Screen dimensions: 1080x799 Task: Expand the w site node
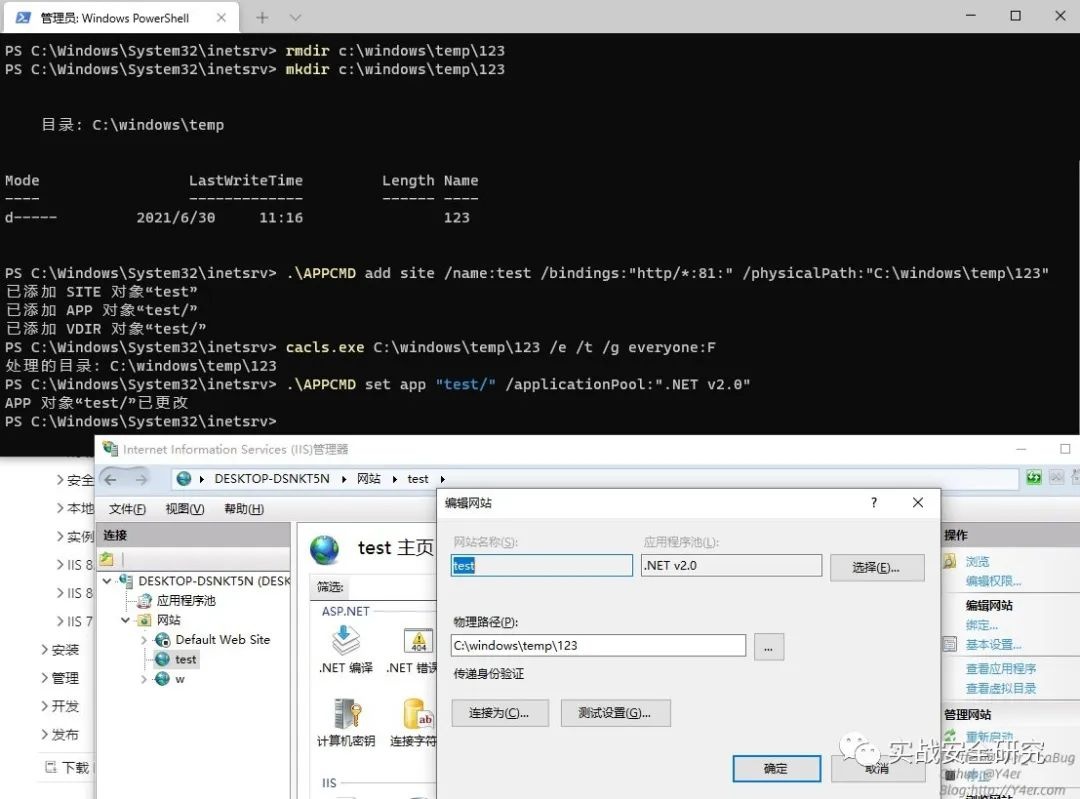click(x=144, y=679)
